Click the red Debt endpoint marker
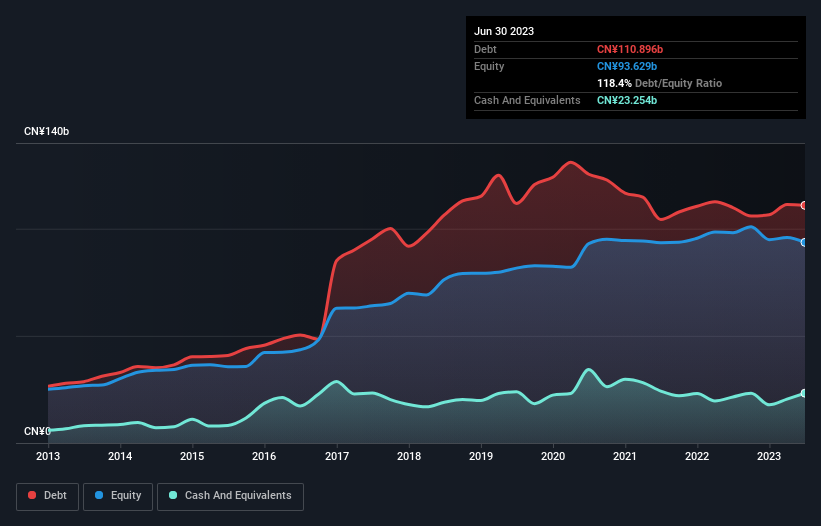821x526 pixels. point(804,205)
